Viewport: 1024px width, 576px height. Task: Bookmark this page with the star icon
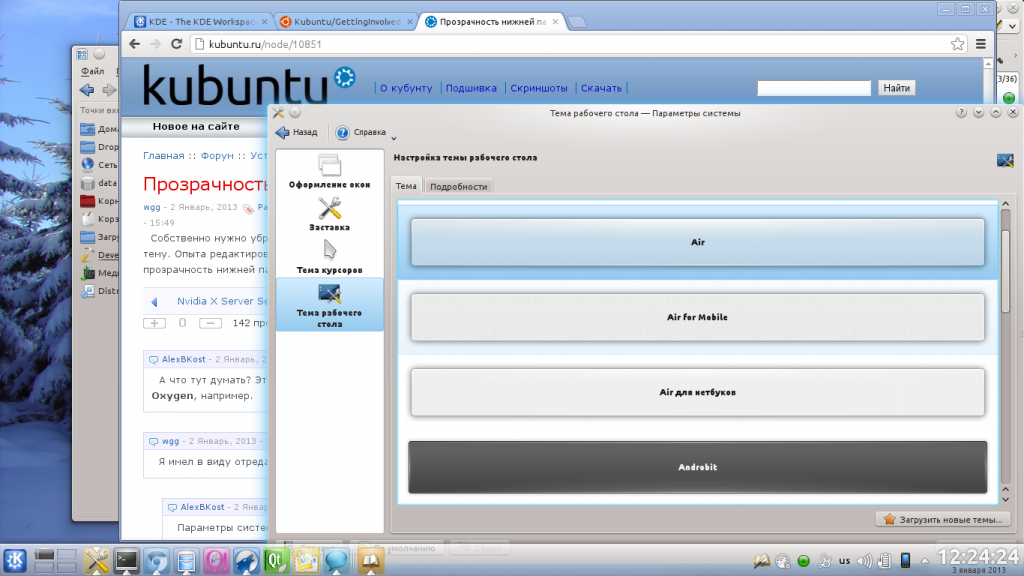pos(957,44)
